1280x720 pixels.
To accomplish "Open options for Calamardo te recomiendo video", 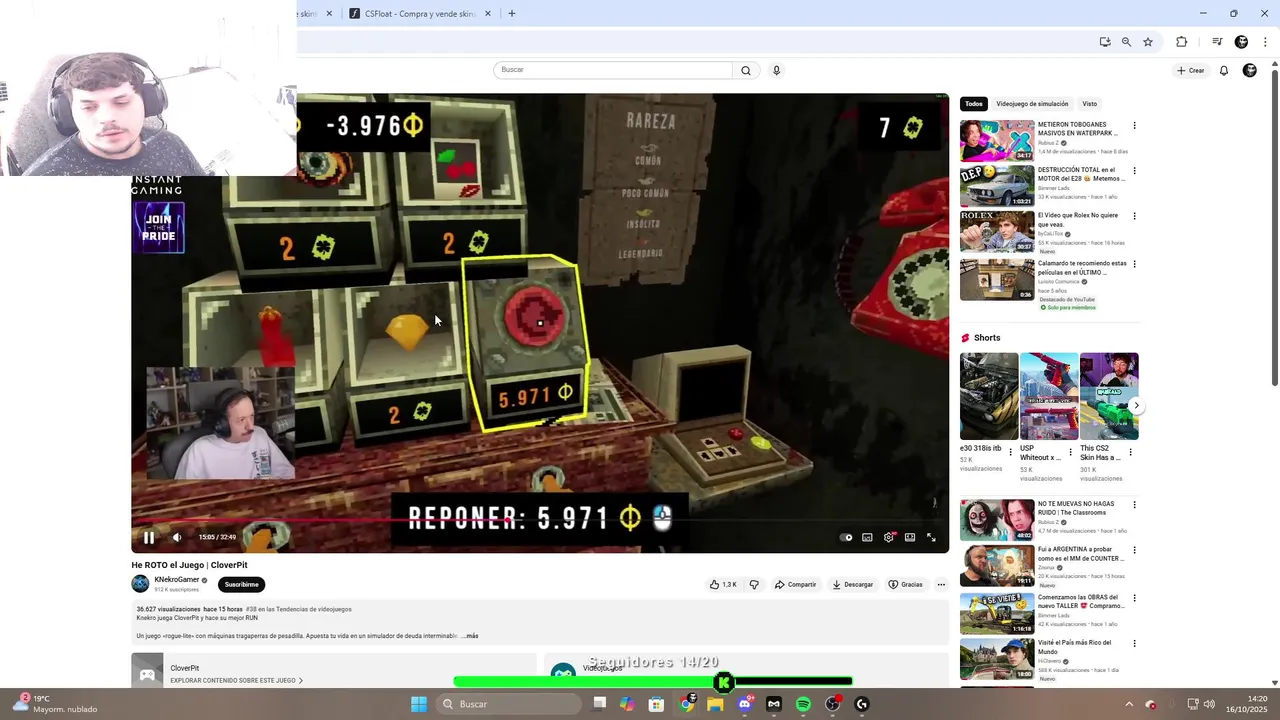I will [1134, 264].
